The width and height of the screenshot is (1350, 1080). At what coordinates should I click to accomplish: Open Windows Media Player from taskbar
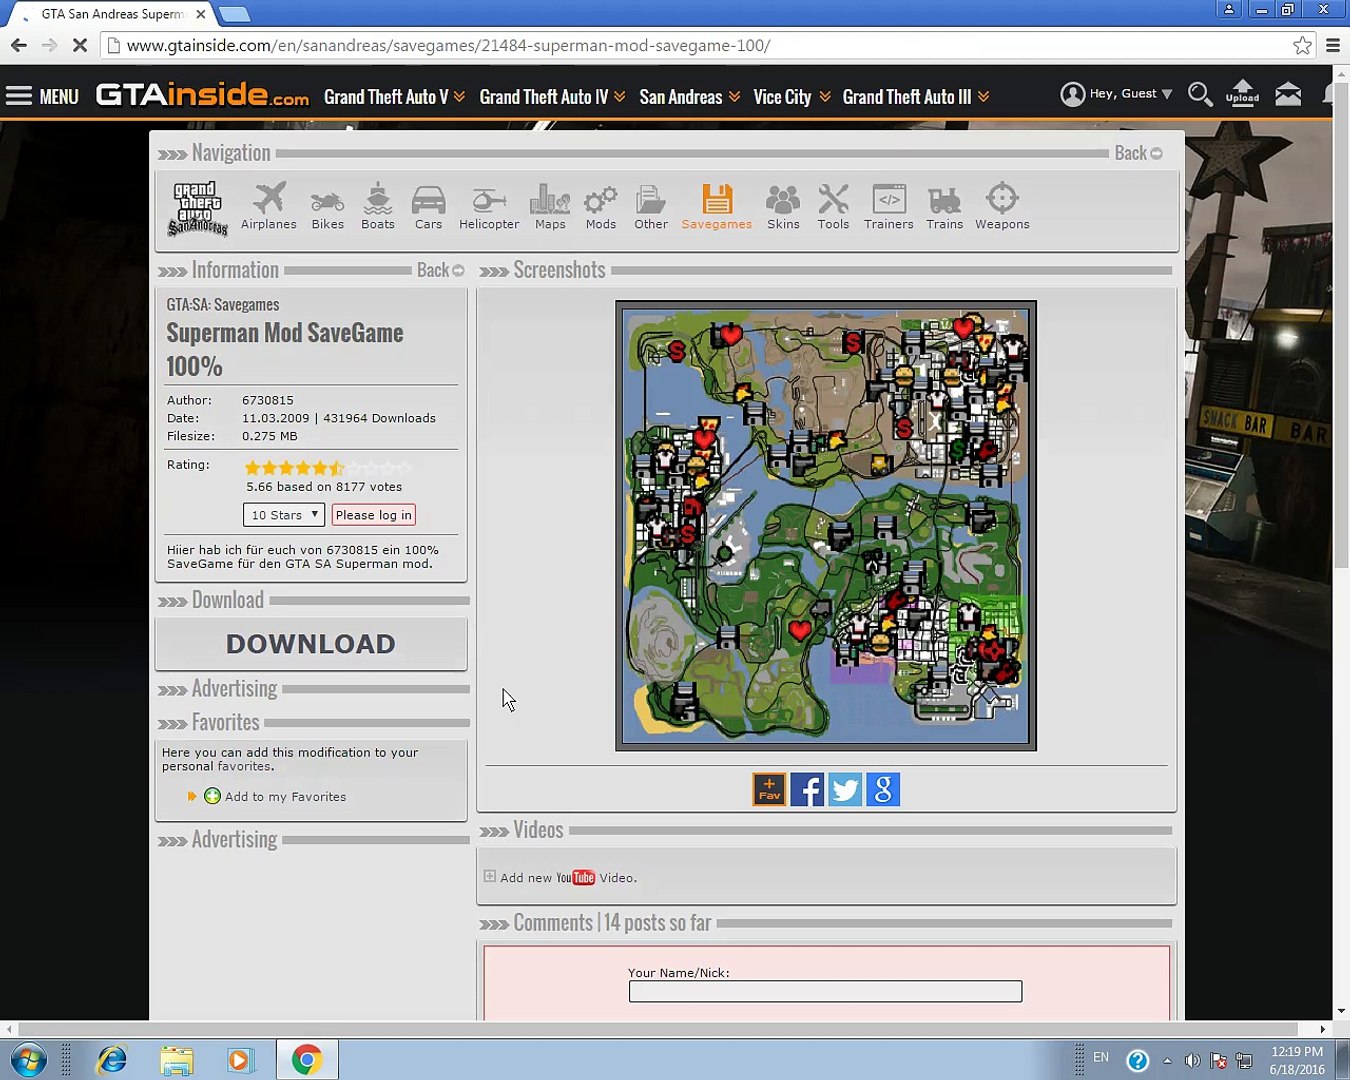click(x=240, y=1060)
